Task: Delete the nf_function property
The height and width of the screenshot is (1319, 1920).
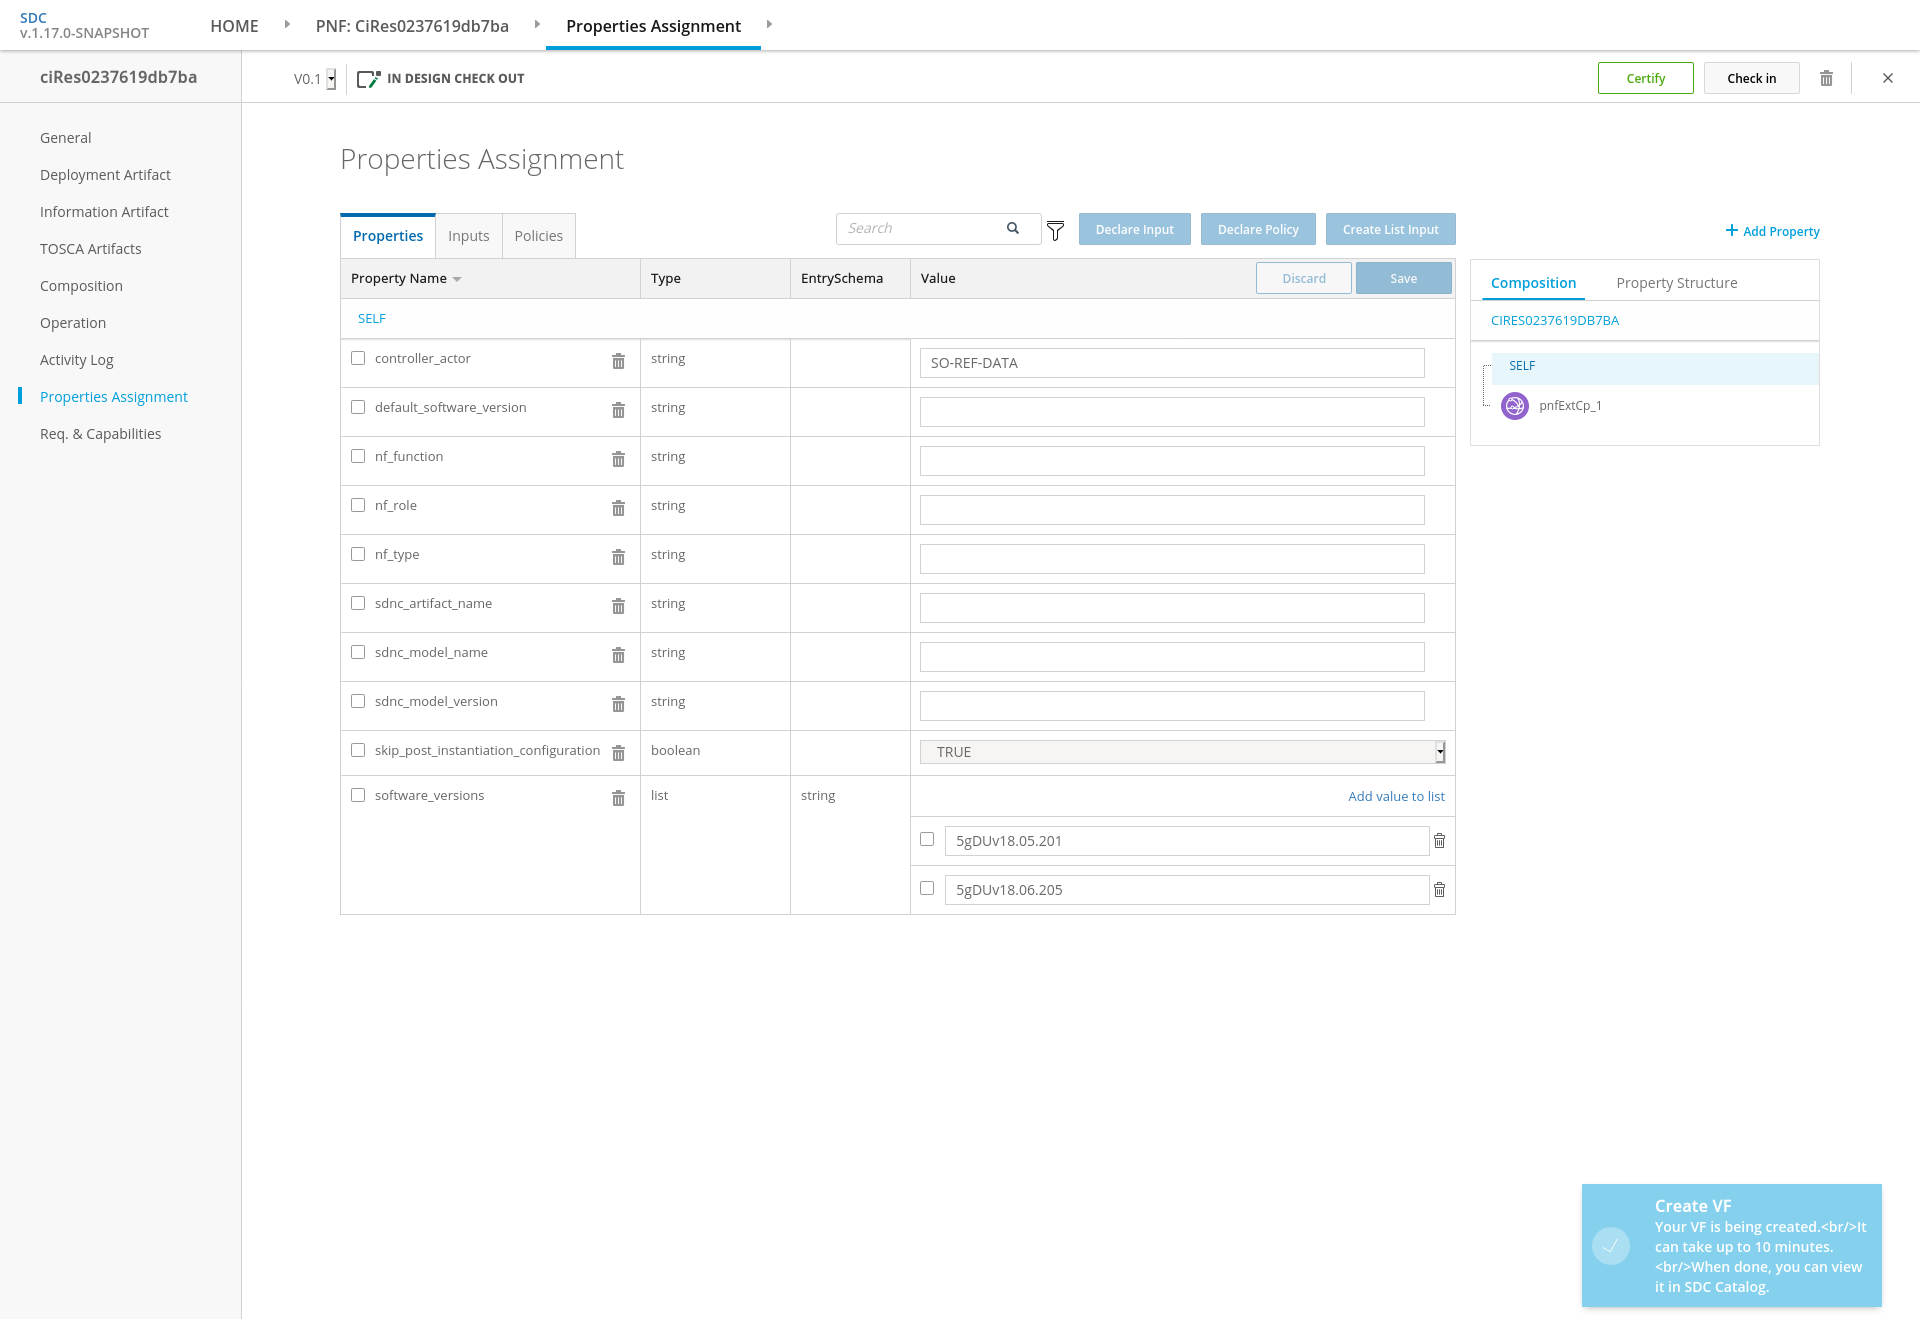Action: point(618,459)
